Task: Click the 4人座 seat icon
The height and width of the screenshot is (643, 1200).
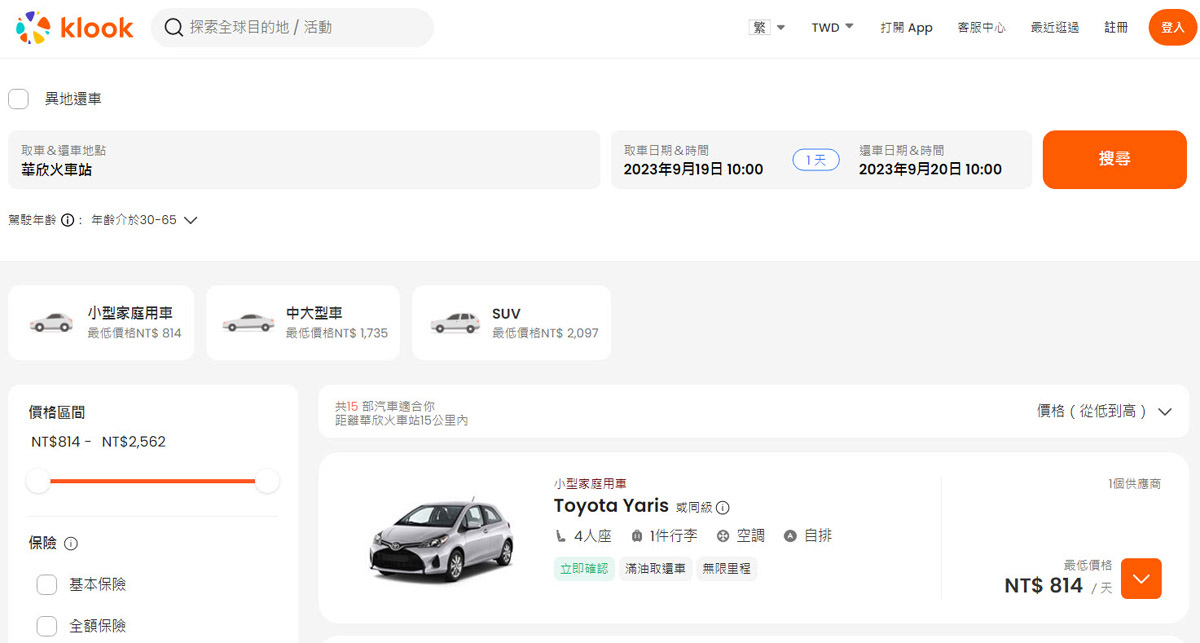Action: coord(561,536)
